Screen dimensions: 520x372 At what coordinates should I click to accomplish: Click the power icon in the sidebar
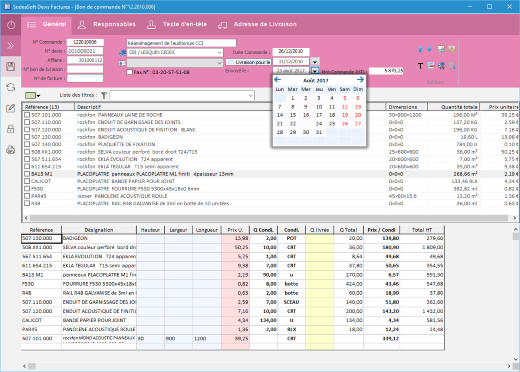coord(11,25)
